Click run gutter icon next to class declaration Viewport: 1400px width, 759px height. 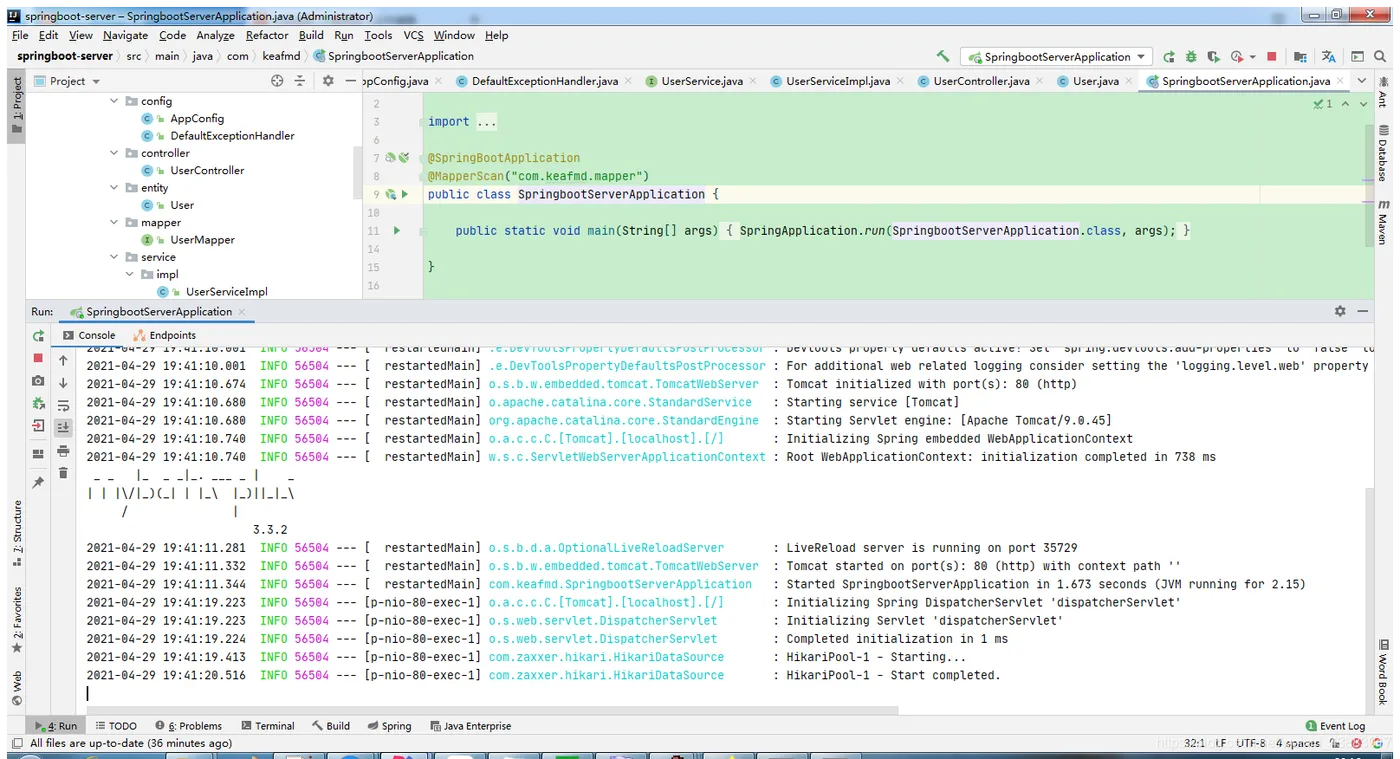[404, 194]
